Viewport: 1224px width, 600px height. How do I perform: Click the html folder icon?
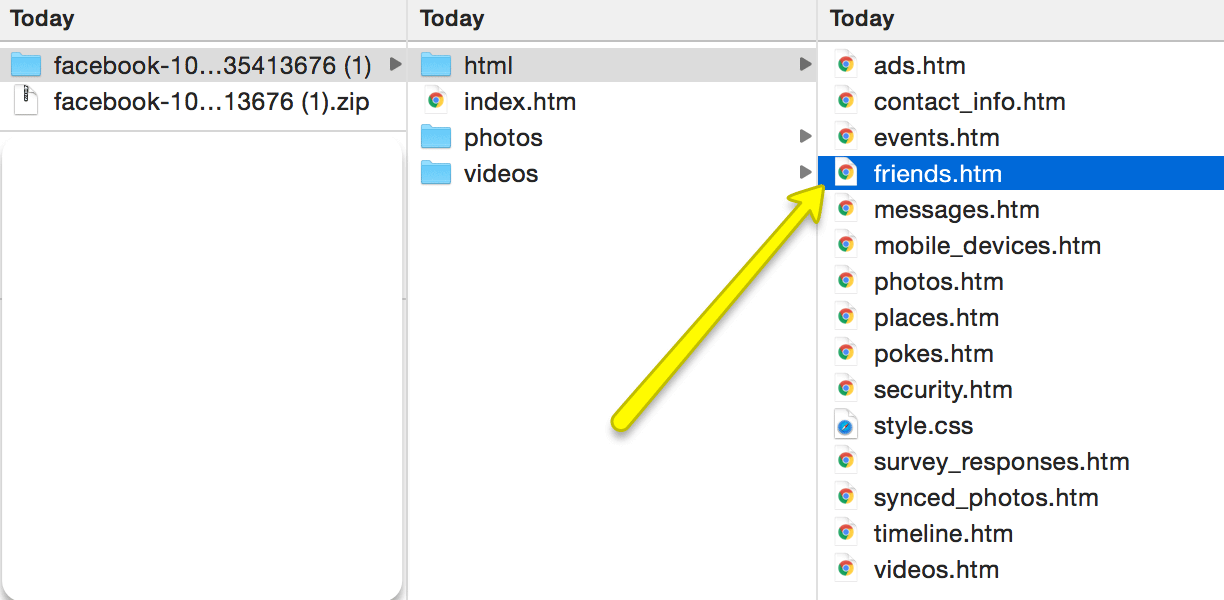(x=436, y=66)
